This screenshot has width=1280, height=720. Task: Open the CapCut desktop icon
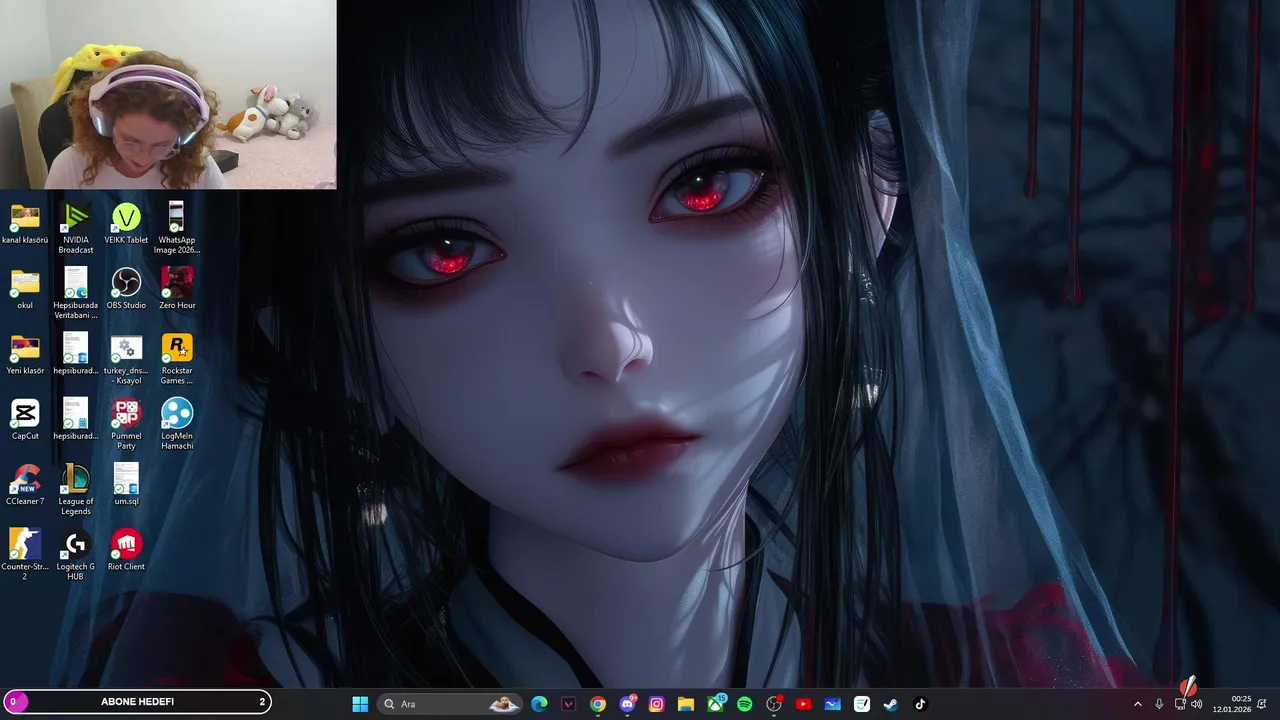click(25, 419)
